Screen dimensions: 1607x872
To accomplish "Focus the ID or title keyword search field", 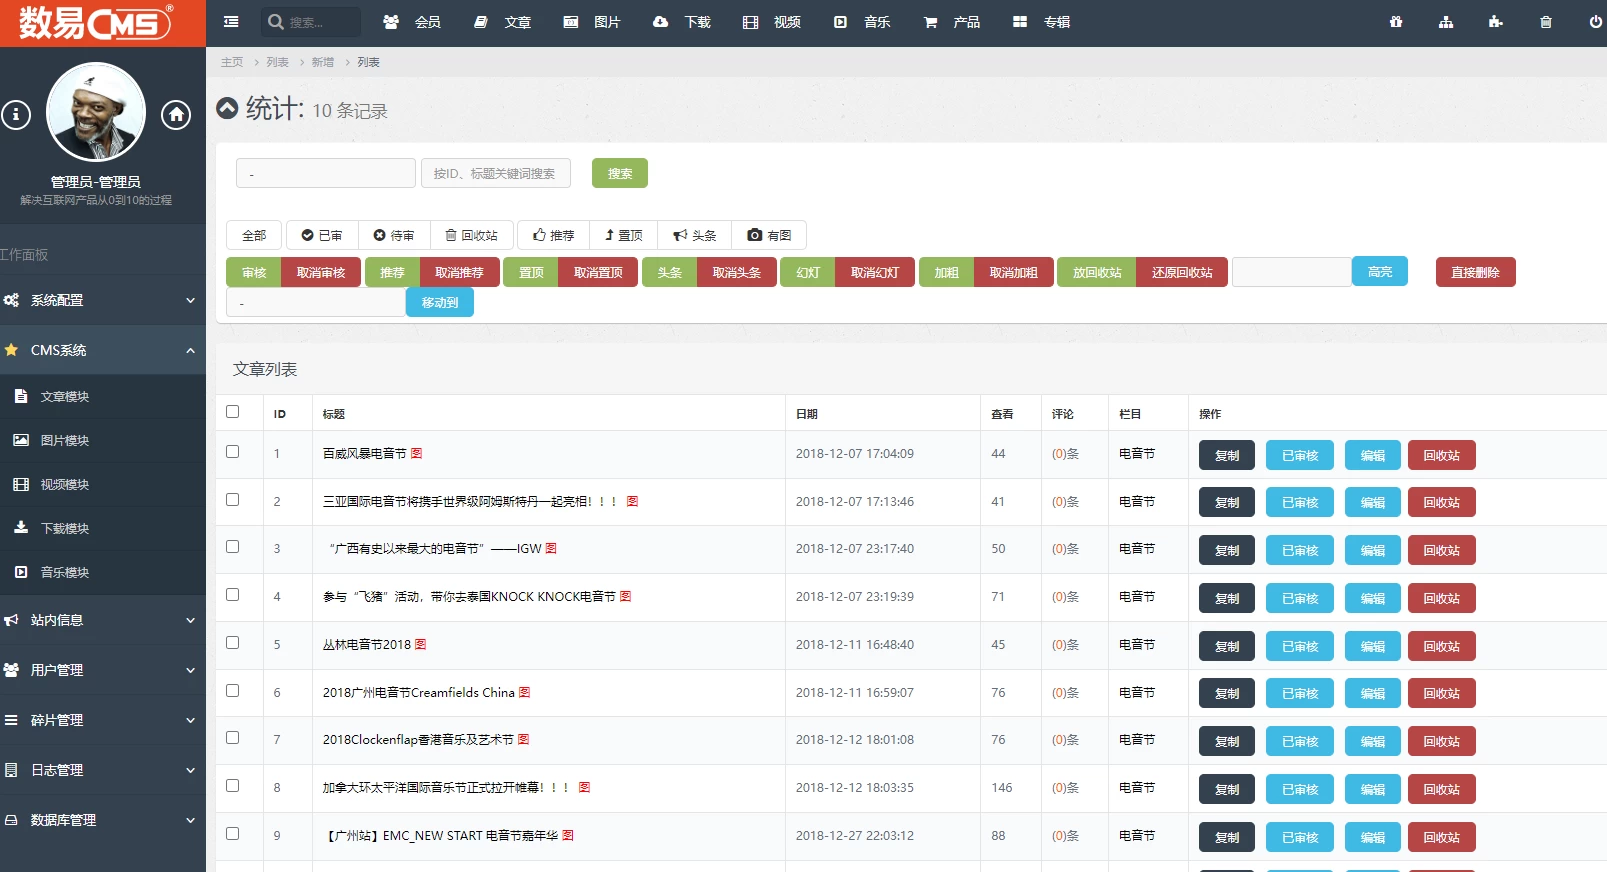I will (495, 173).
